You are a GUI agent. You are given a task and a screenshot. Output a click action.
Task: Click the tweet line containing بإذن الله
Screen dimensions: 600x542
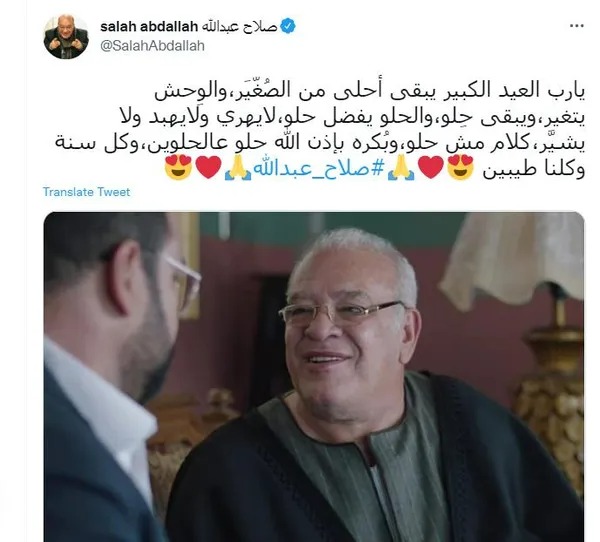(320, 143)
